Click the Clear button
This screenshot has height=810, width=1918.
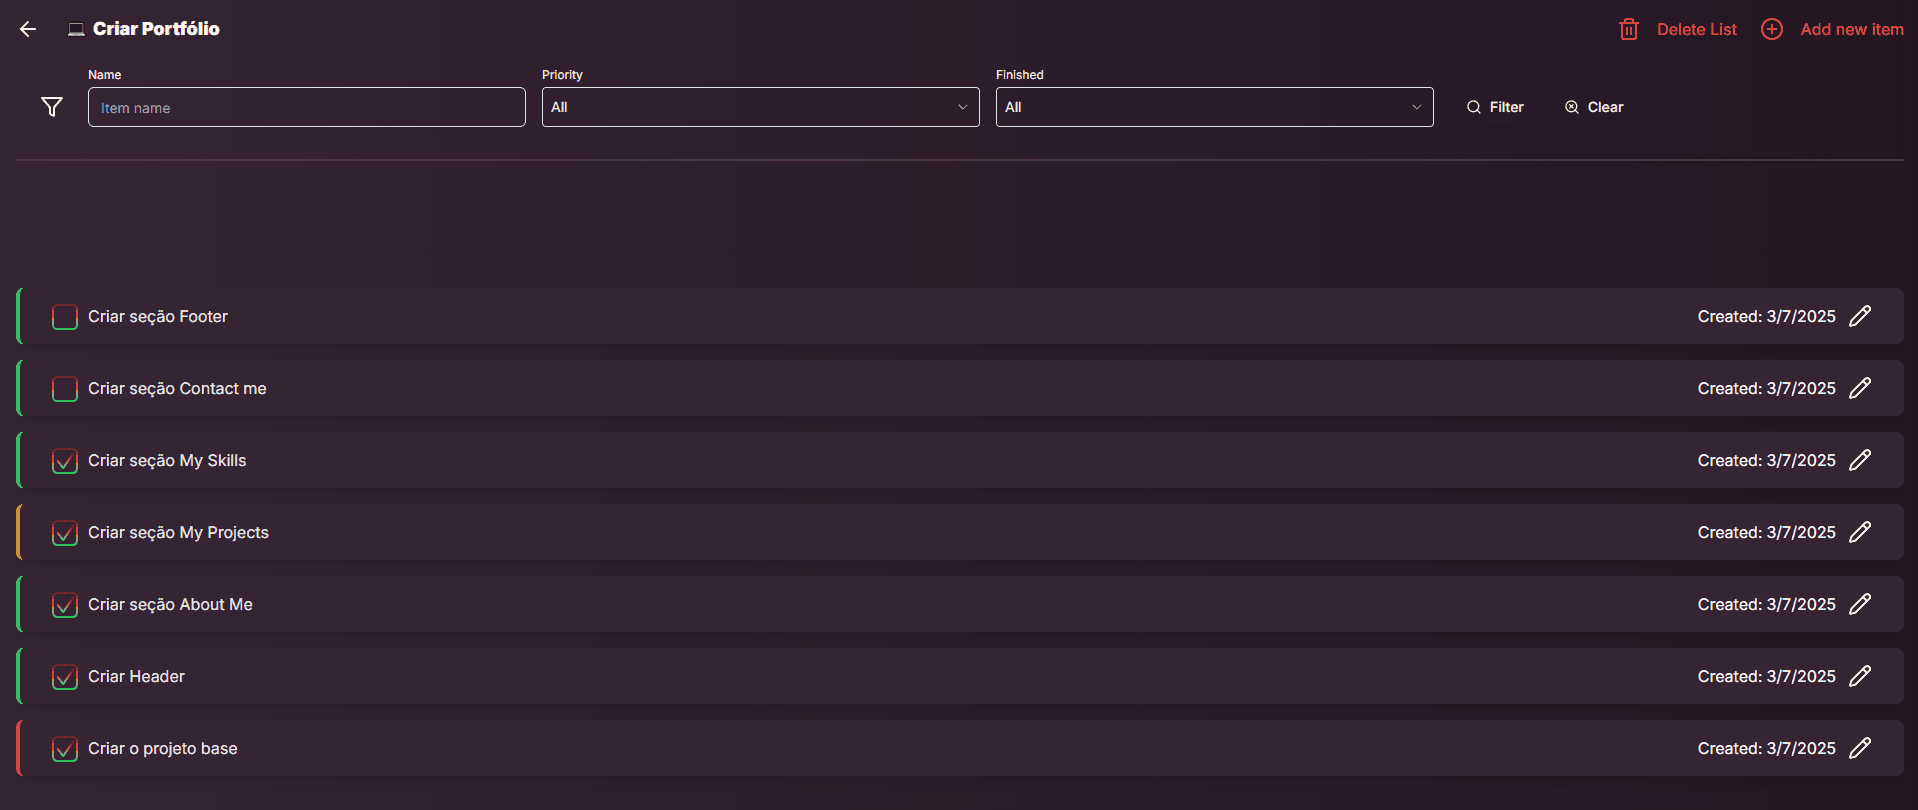tap(1594, 107)
